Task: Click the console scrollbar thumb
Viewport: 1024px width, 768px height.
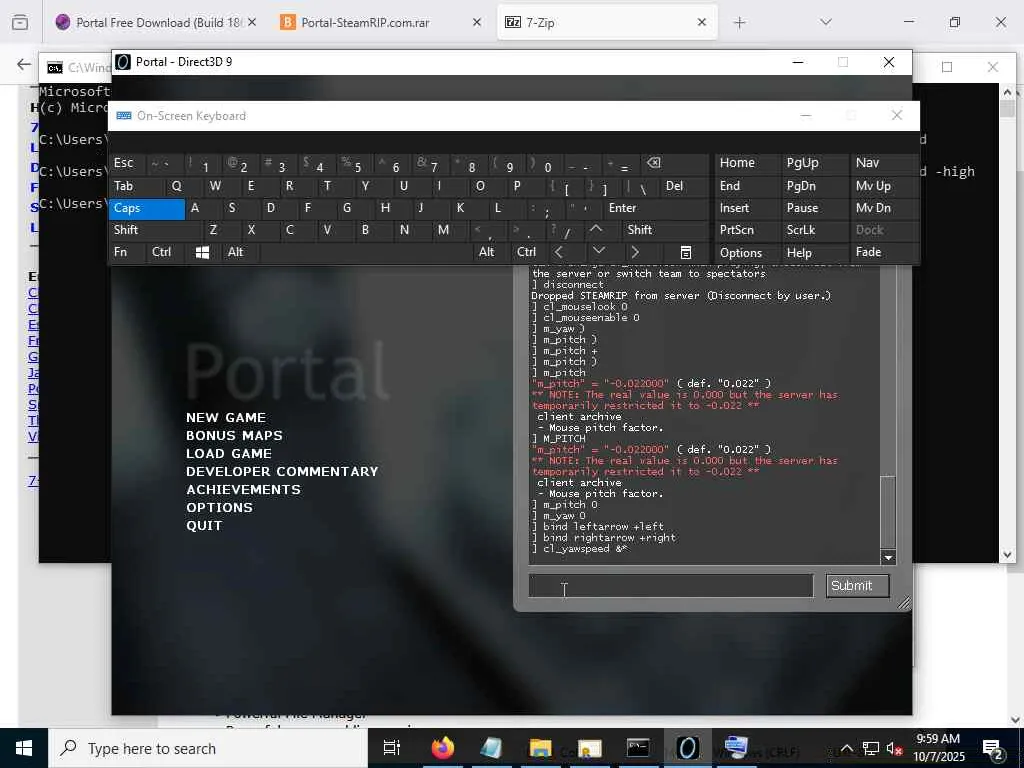Action: [x=888, y=513]
